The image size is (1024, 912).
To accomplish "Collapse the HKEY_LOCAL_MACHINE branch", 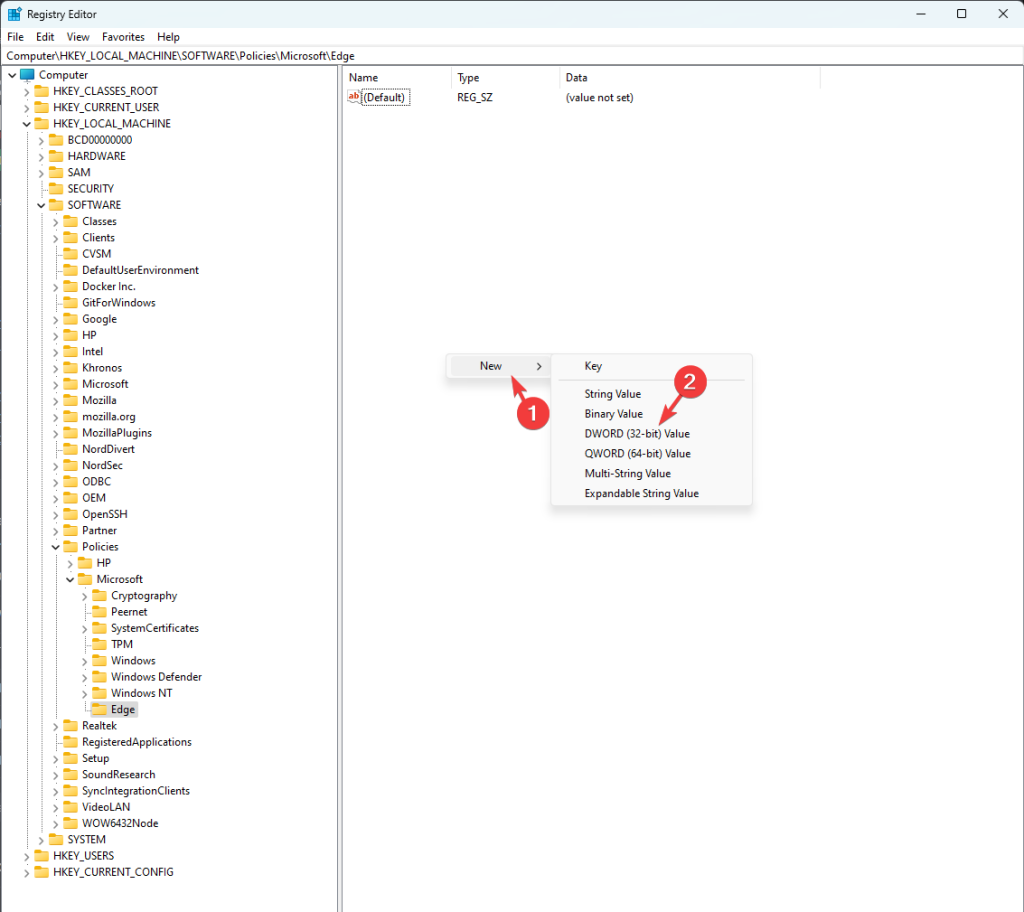I will coord(24,123).
